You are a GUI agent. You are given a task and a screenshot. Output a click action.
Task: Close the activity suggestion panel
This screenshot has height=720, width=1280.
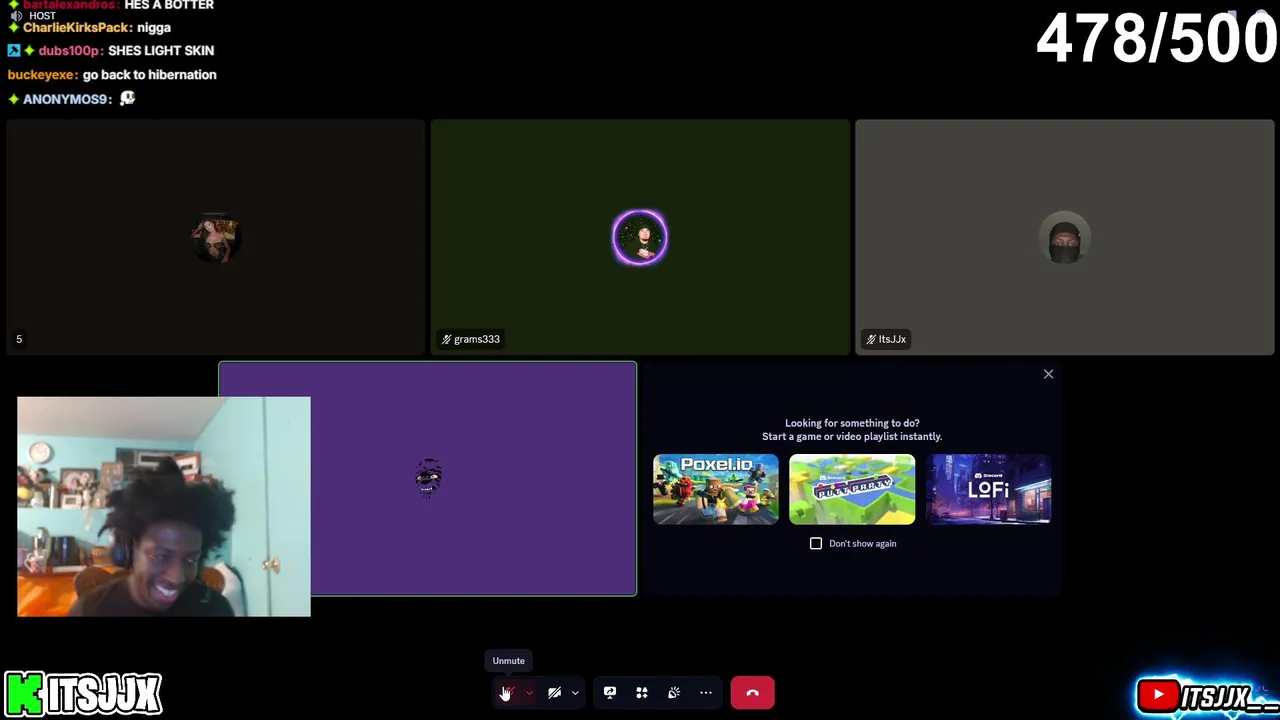pos(1048,374)
